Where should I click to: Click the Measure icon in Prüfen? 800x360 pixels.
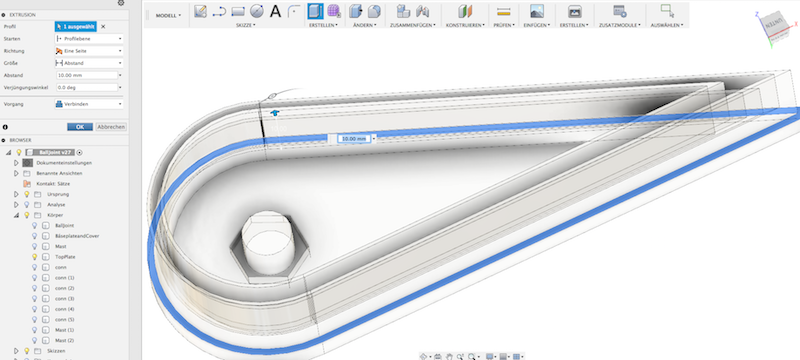pyautogui.click(x=504, y=11)
